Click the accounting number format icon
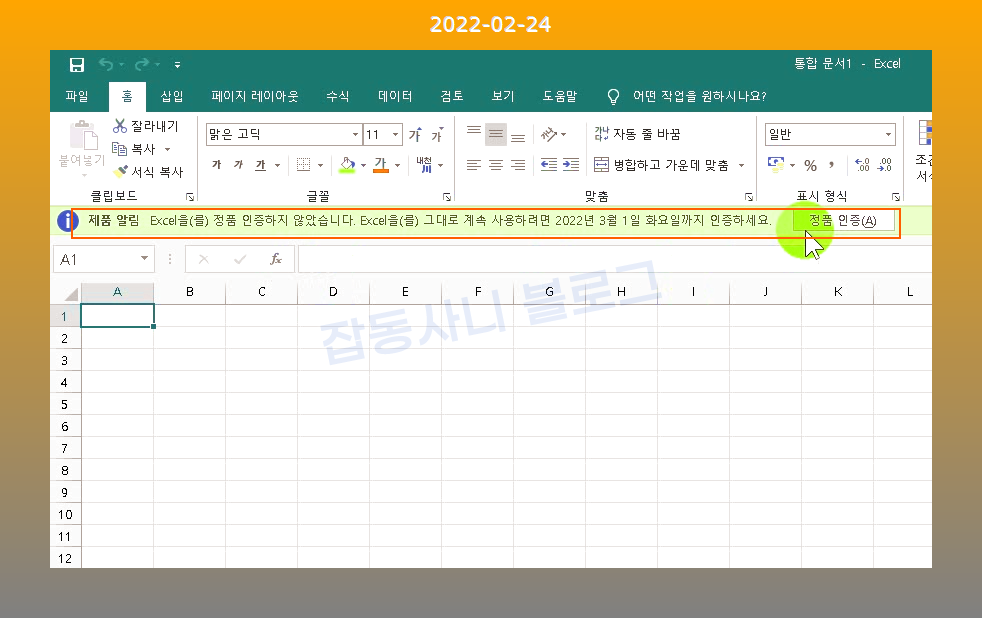Screen dimensions: 982x618 point(776,165)
